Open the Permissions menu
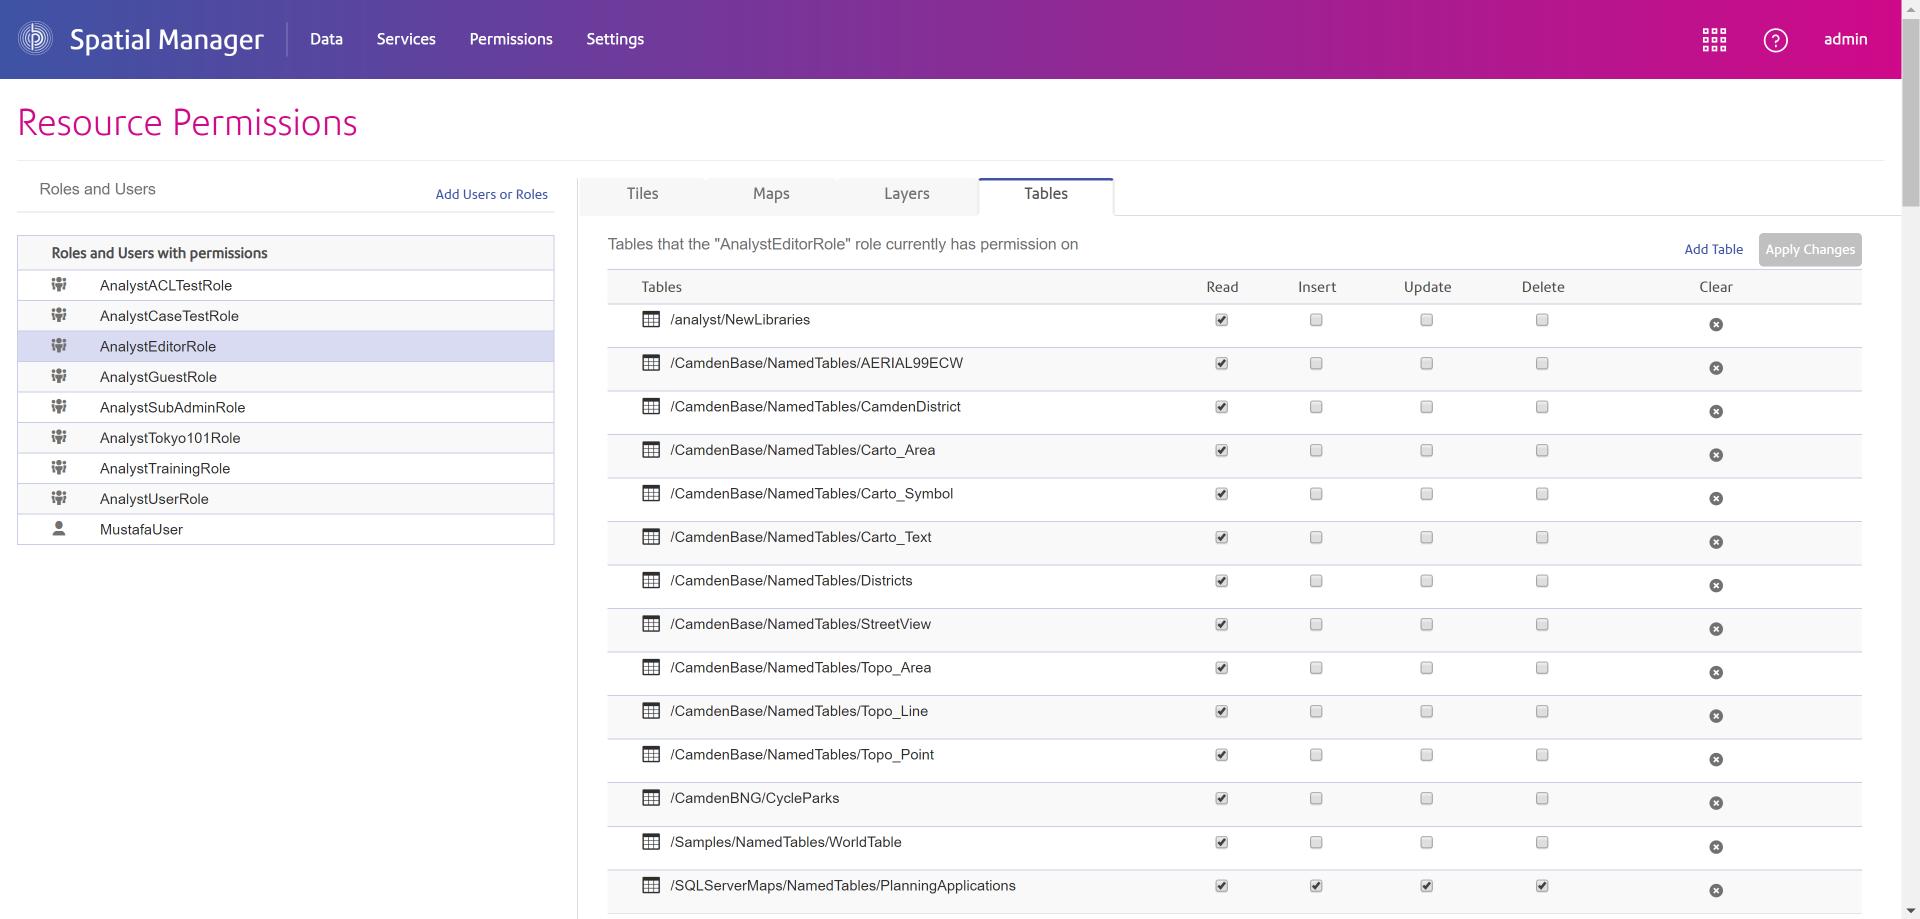The image size is (1920, 919). click(x=511, y=39)
